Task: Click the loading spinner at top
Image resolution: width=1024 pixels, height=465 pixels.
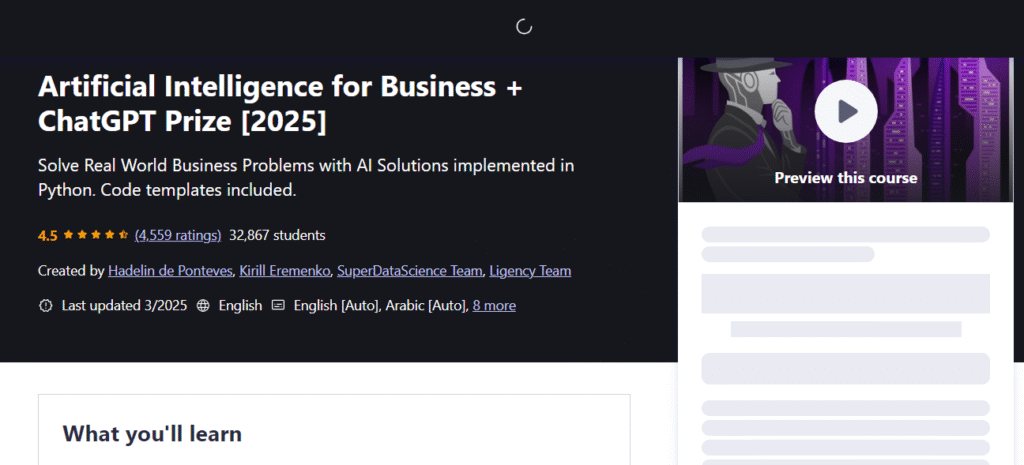Action: click(524, 27)
